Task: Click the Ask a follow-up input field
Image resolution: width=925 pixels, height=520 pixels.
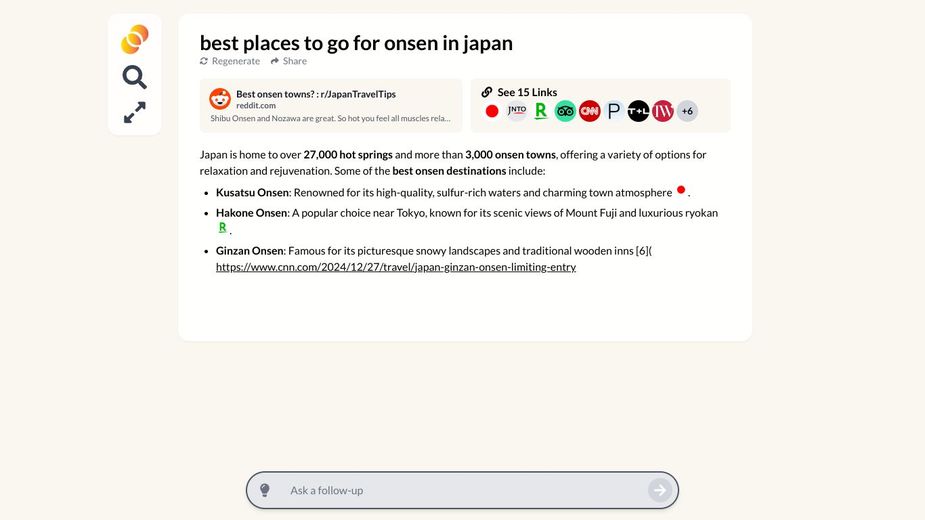Action: coord(460,490)
